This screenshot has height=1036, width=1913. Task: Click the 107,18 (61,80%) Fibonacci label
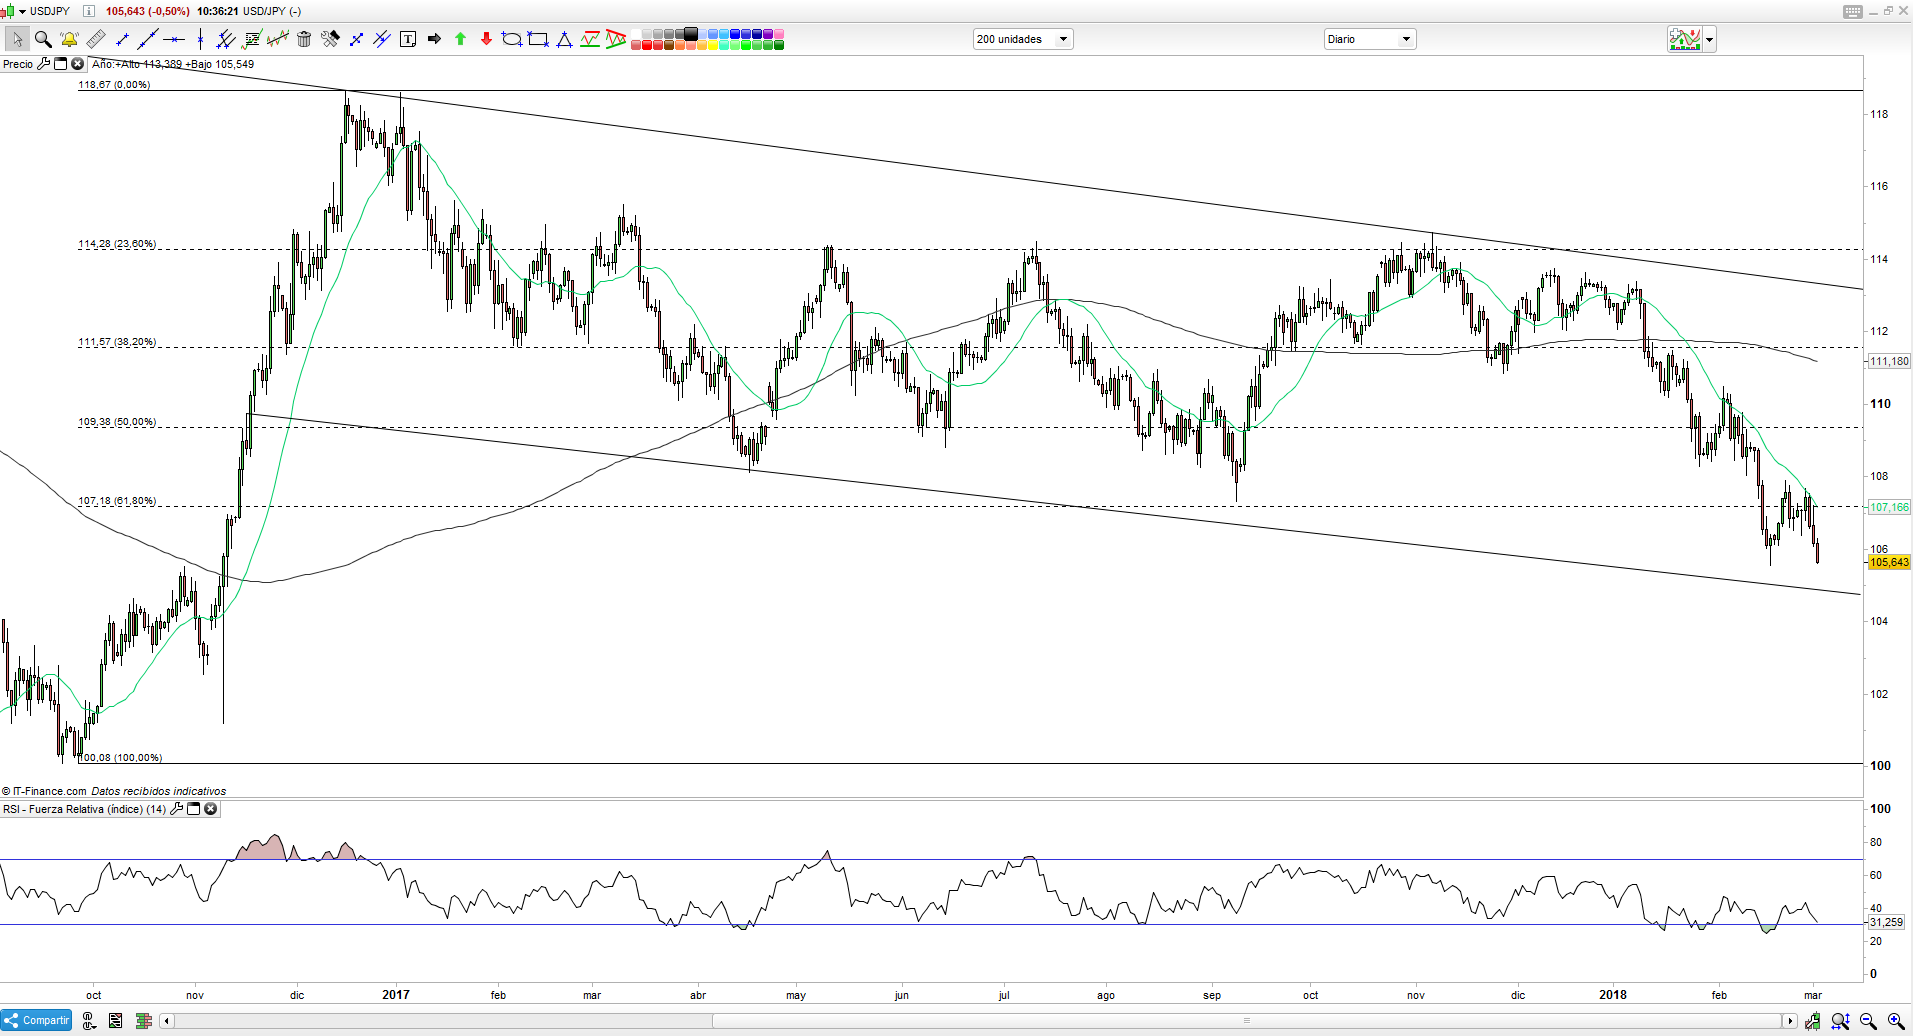pyautogui.click(x=117, y=501)
